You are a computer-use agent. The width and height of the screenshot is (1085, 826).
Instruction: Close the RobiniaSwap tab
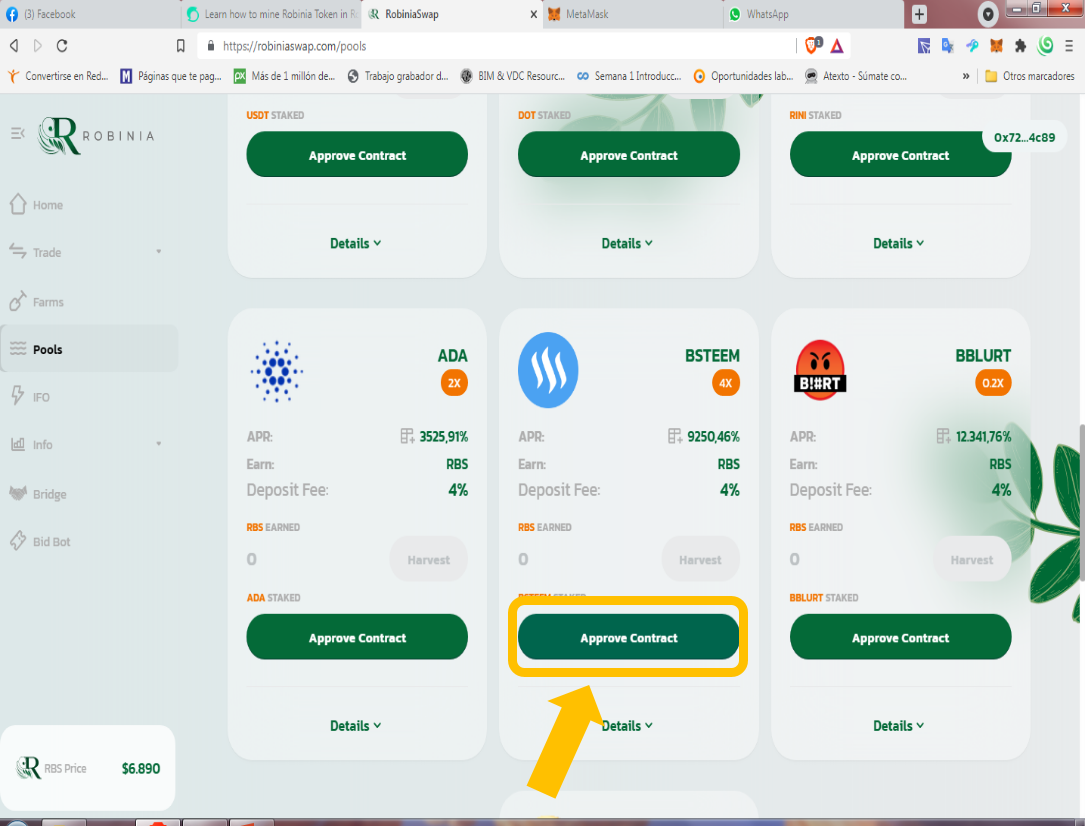534,14
